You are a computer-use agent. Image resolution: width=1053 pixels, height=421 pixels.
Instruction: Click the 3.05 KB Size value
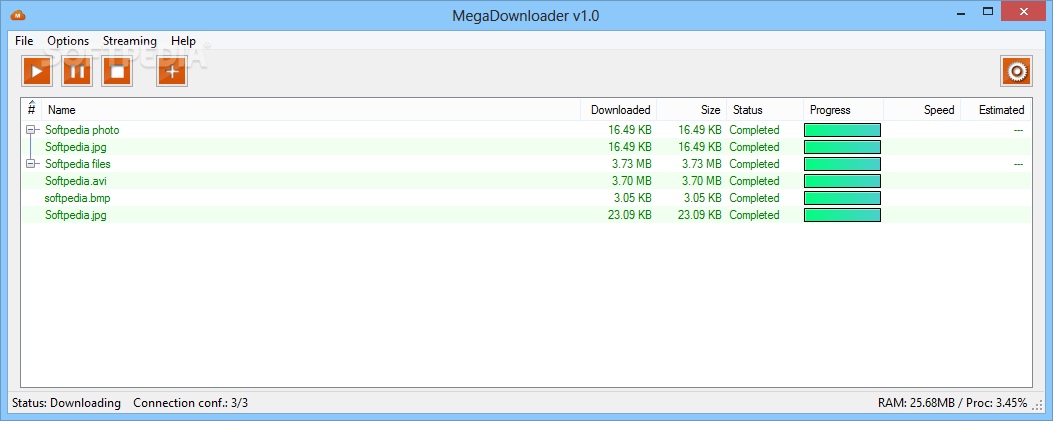click(x=702, y=198)
